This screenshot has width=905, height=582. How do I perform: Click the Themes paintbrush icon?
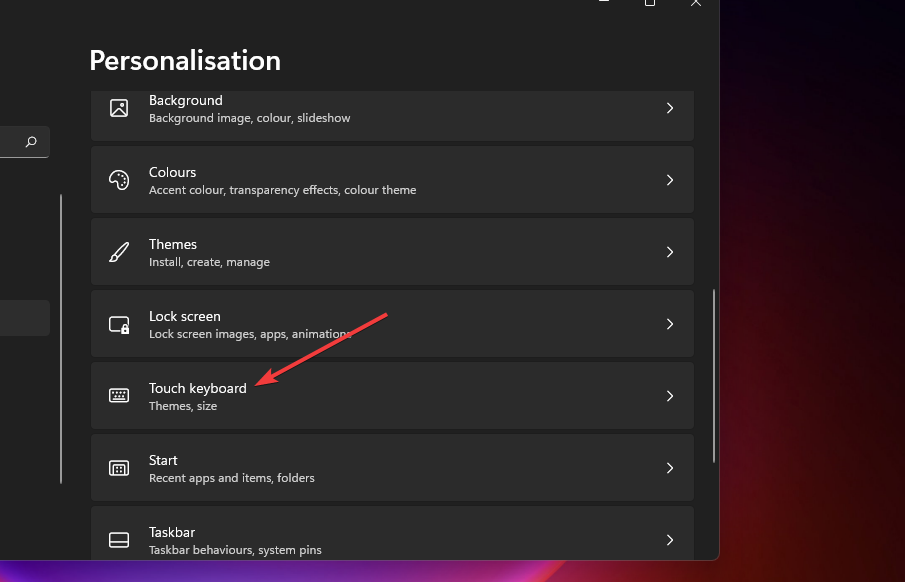click(119, 252)
